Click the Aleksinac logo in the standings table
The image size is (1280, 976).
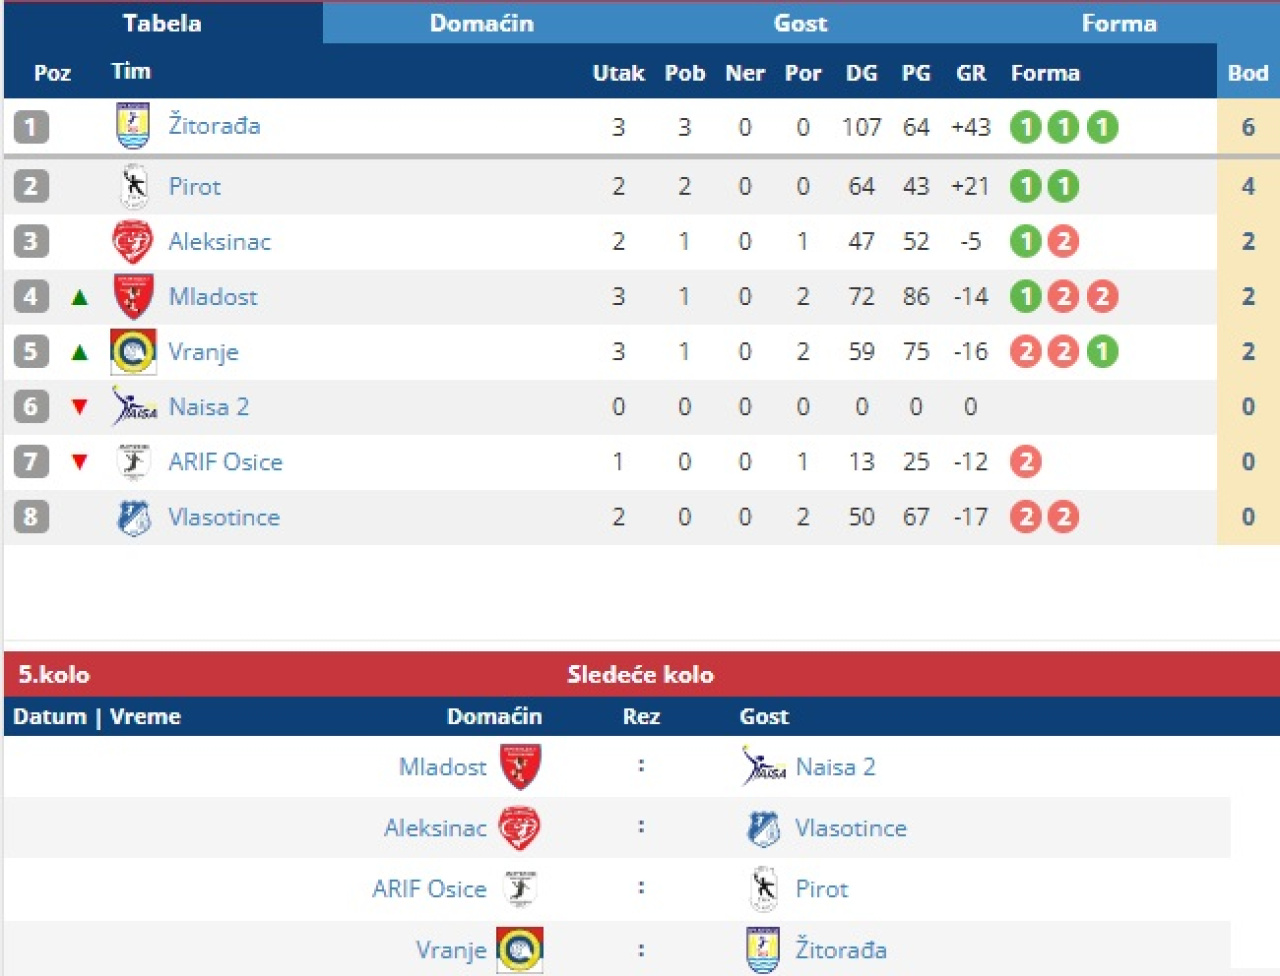click(132, 242)
